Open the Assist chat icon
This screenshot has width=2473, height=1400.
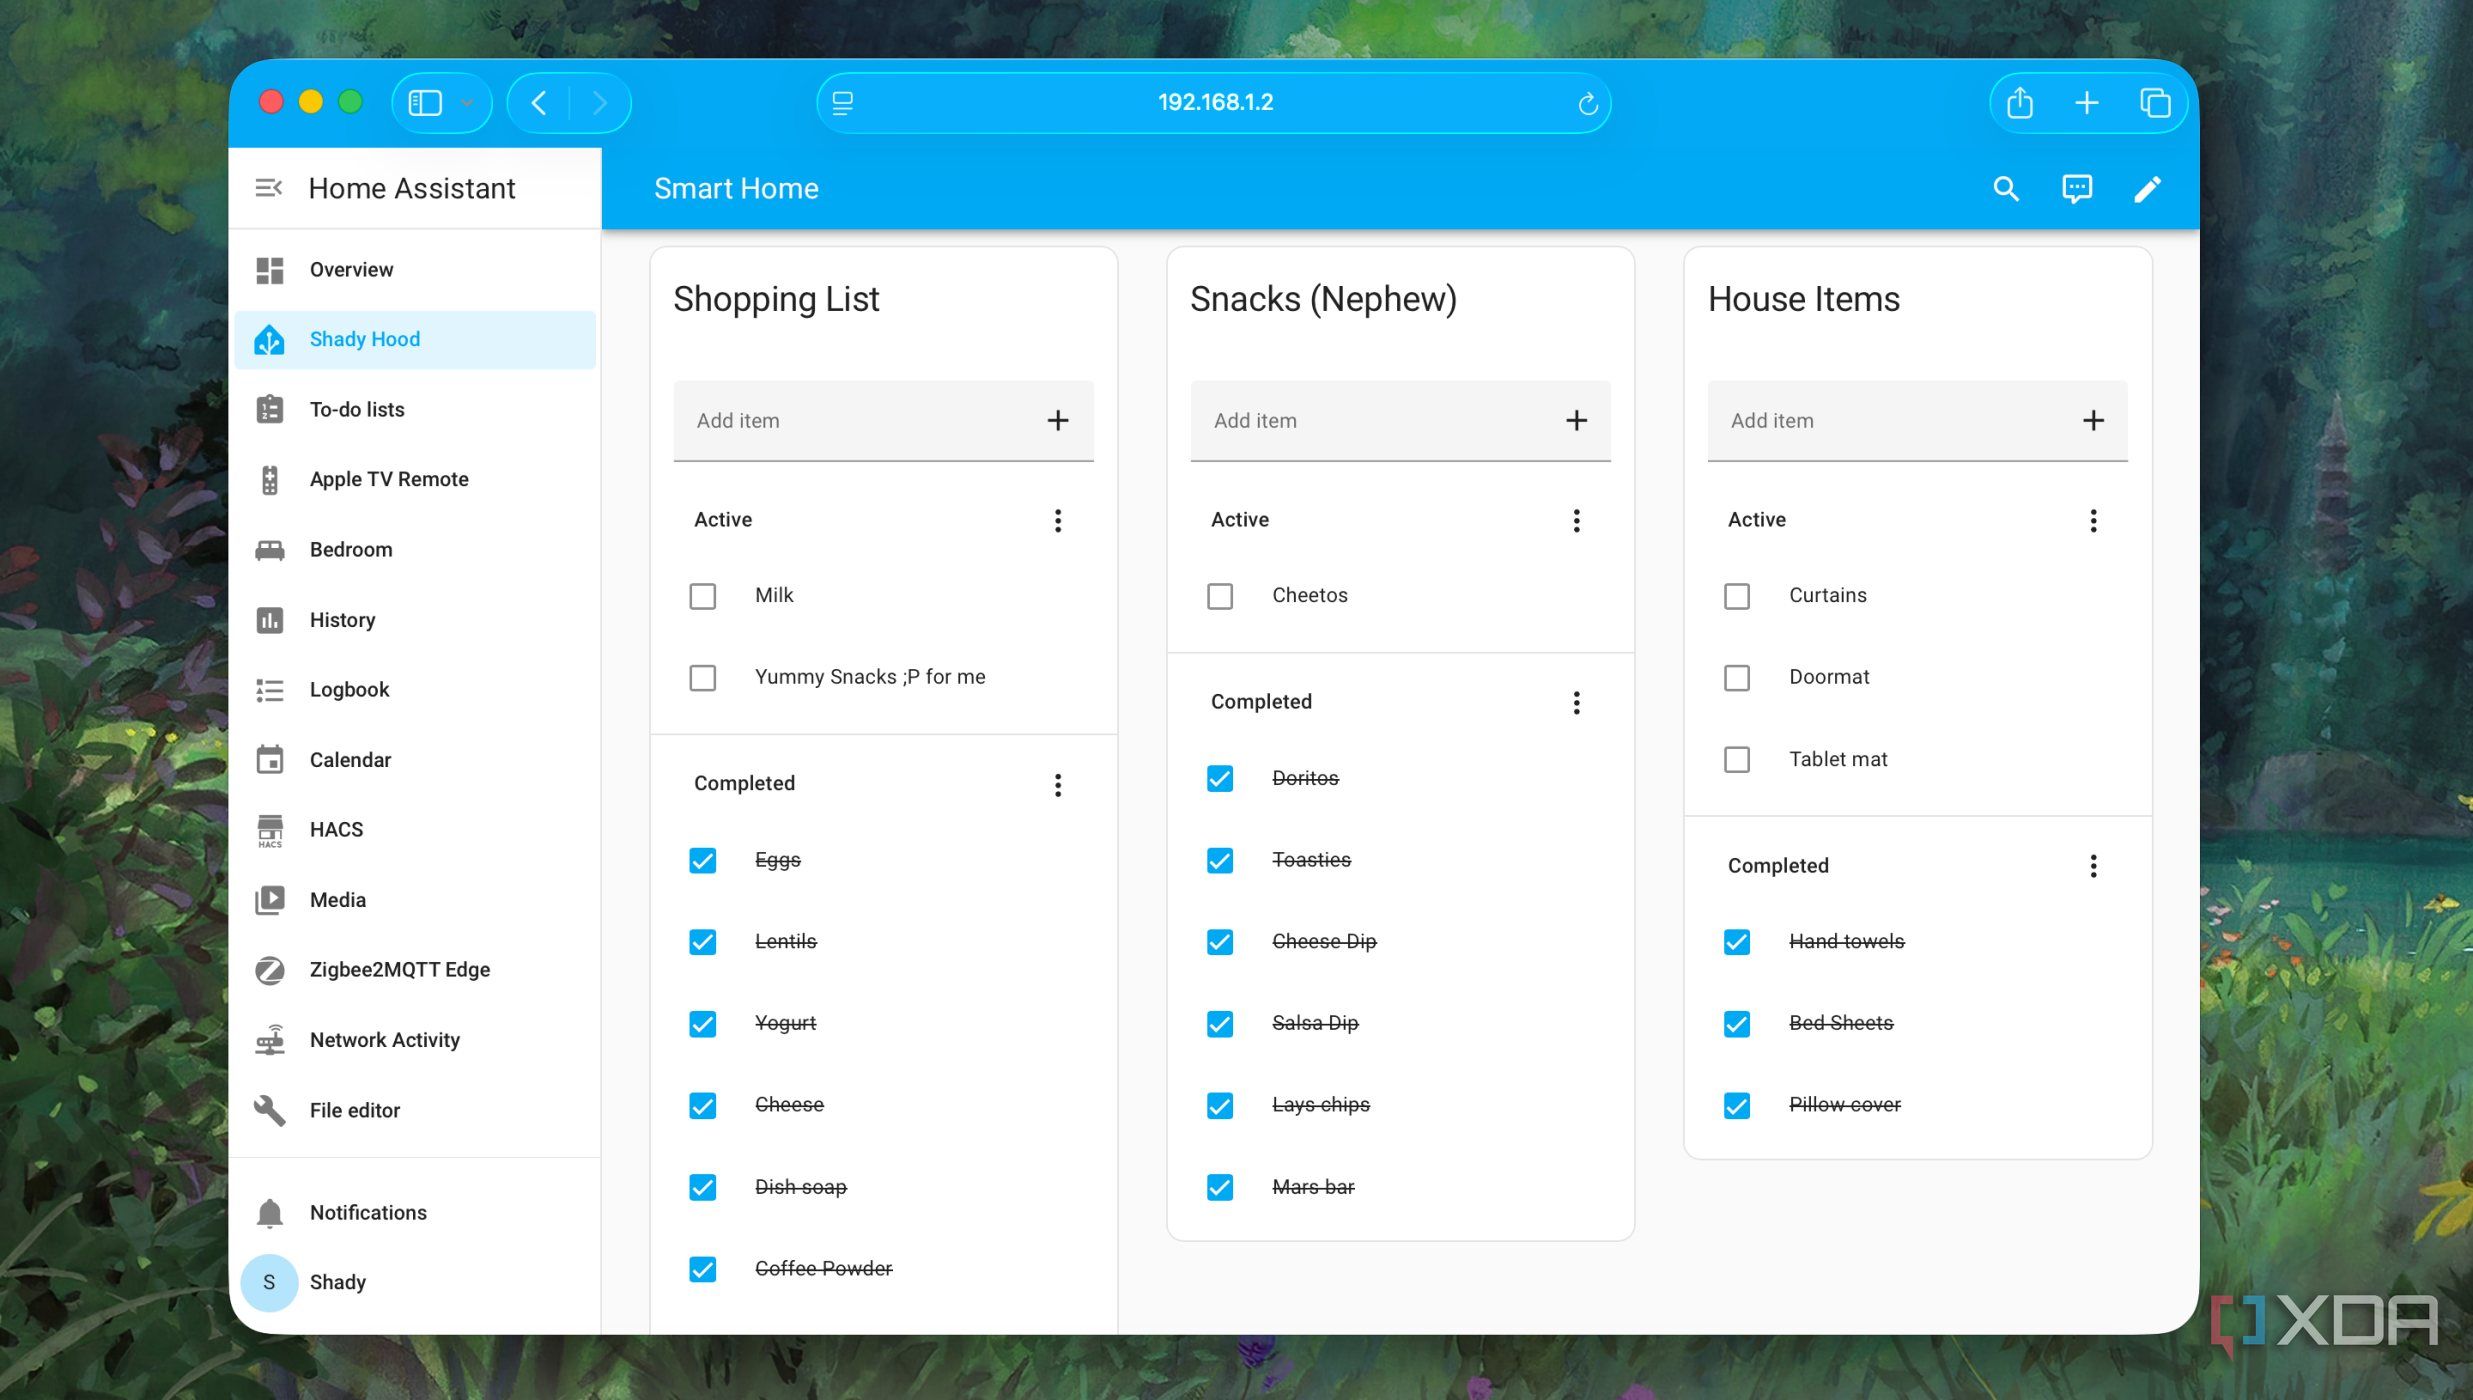point(2076,189)
